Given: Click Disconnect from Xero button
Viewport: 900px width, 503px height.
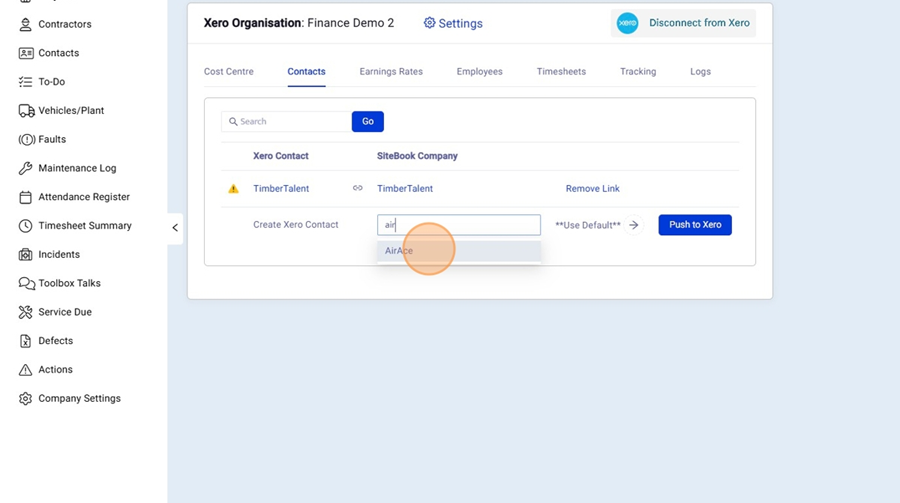Looking at the screenshot, I should [684, 23].
